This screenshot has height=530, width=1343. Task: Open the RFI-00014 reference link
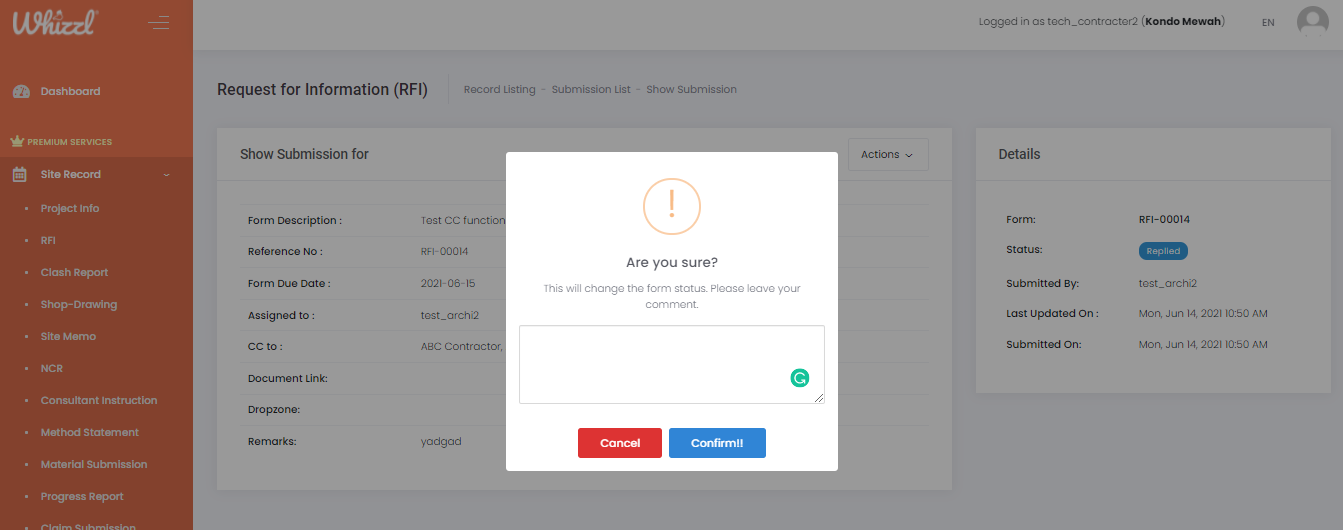click(x=444, y=252)
